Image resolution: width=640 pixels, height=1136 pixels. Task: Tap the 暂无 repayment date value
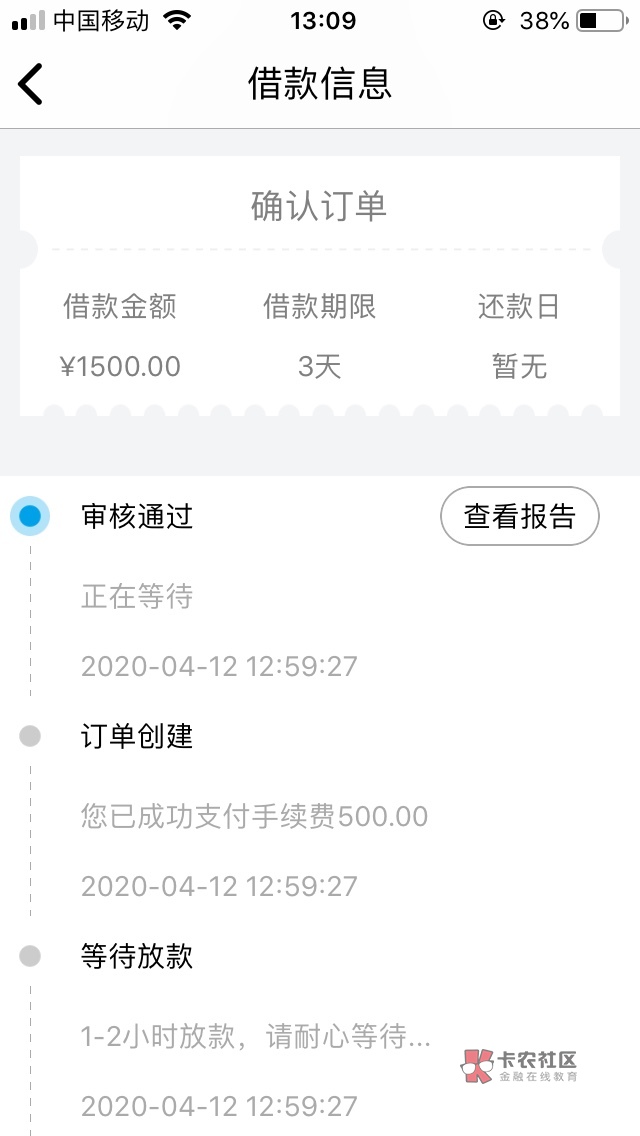point(519,367)
